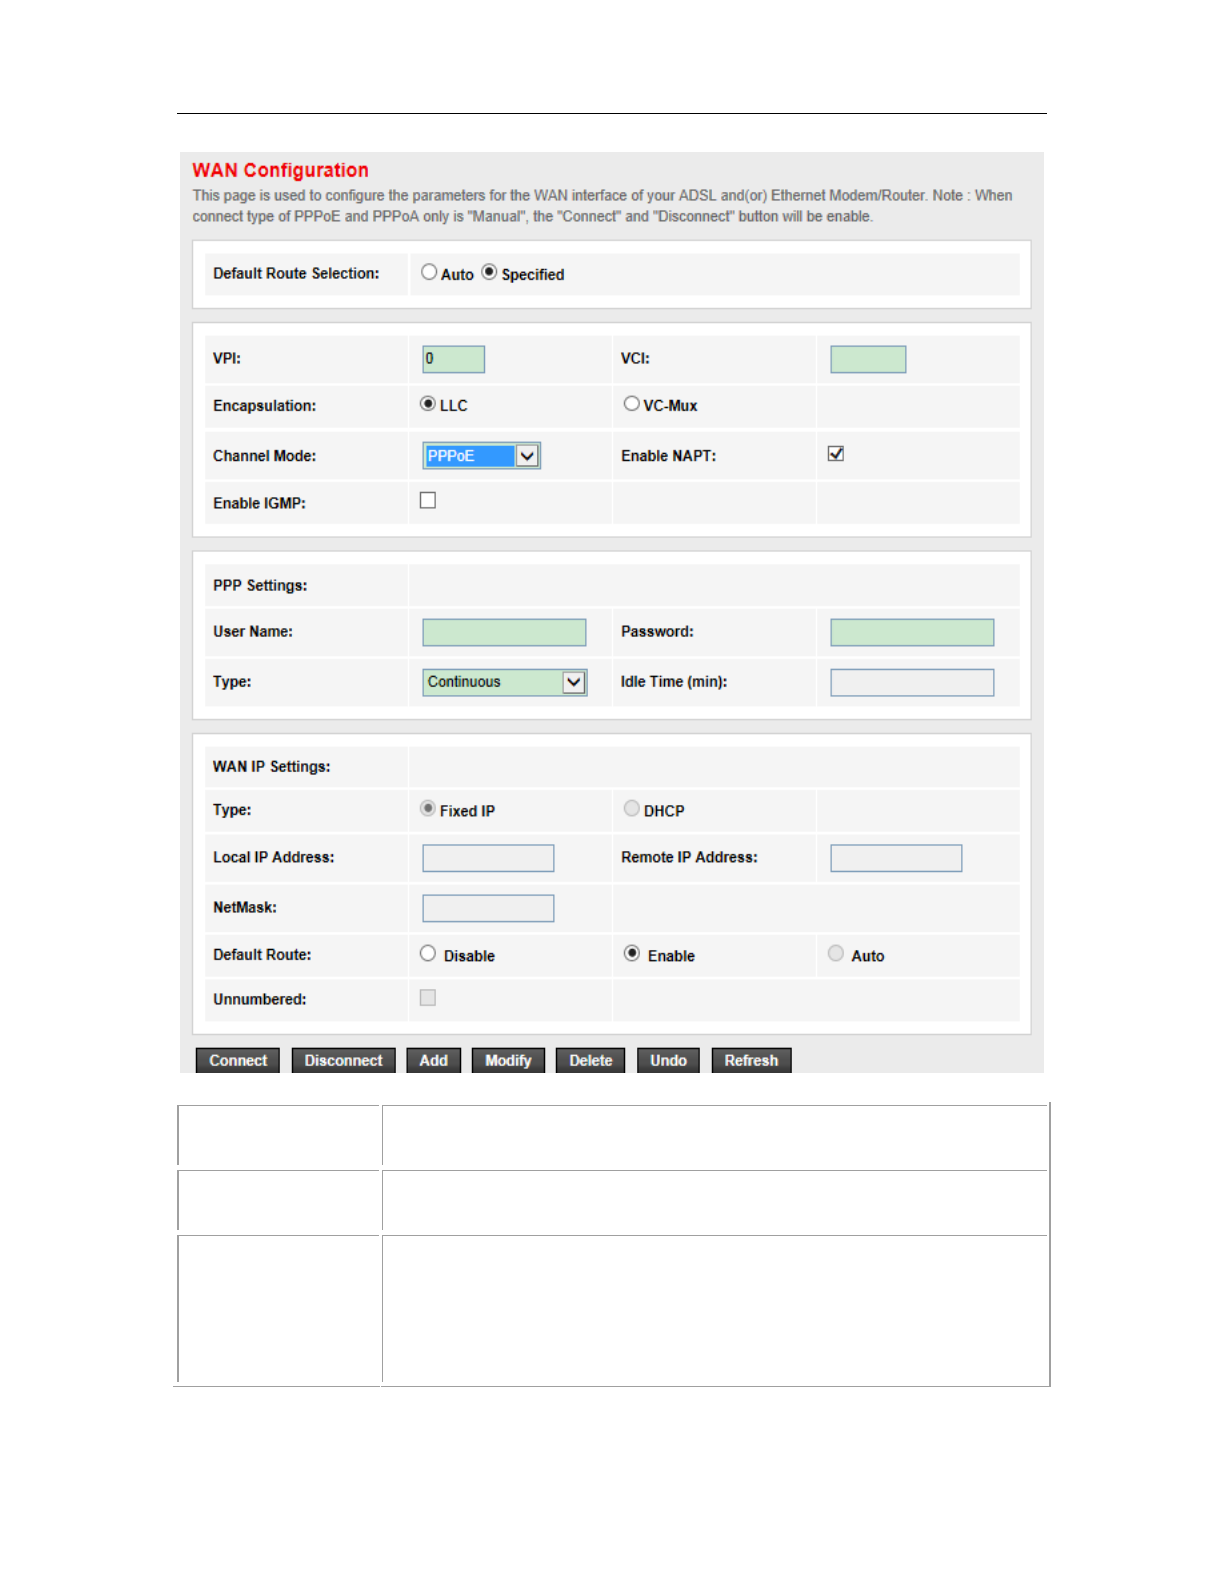Viewport: 1224px width, 1584px height.
Task: Select Specified for Default Route Selection
Action: click(x=489, y=272)
